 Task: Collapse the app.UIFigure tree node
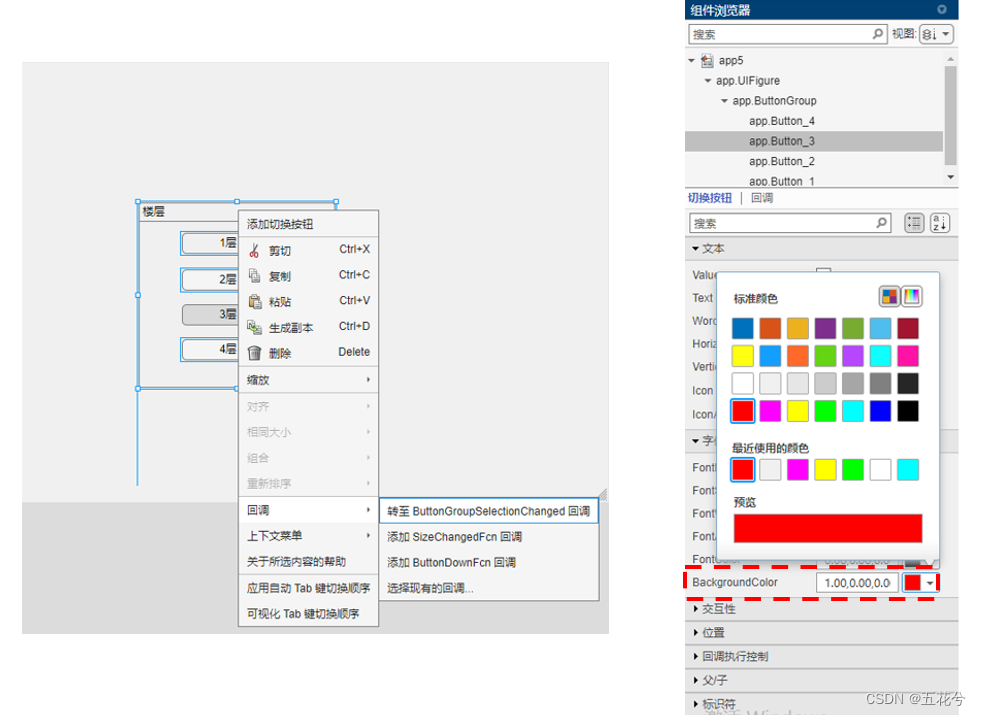point(707,80)
